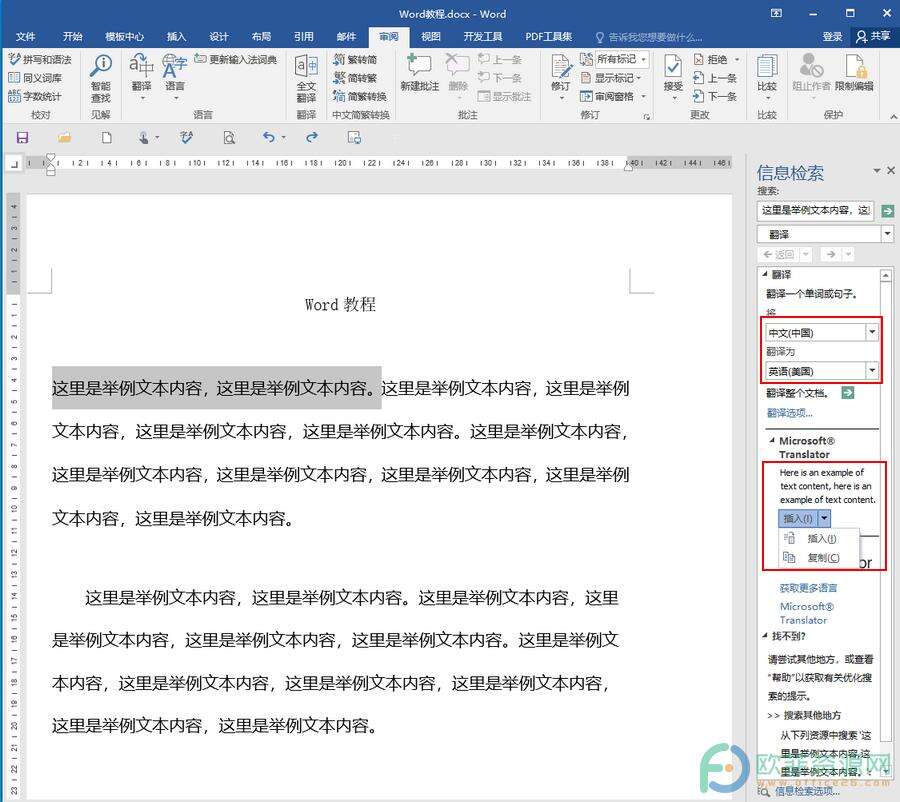The width and height of the screenshot is (900, 802).
Task: Convert Simplified to Traditional (简转繁)
Action: (355, 78)
